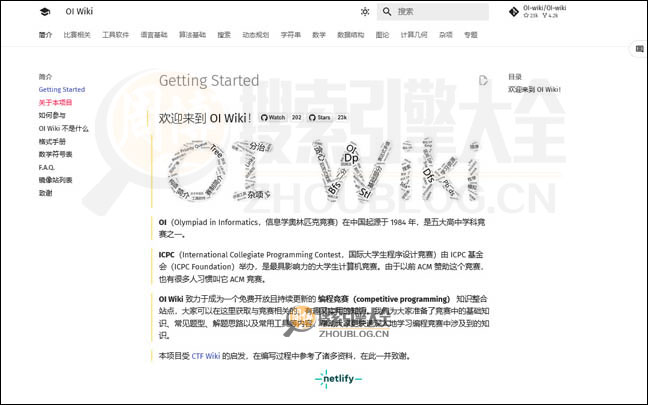Image resolution: width=648 pixels, height=405 pixels.
Task: Open Getting Started in the sidebar
Action: (62, 89)
